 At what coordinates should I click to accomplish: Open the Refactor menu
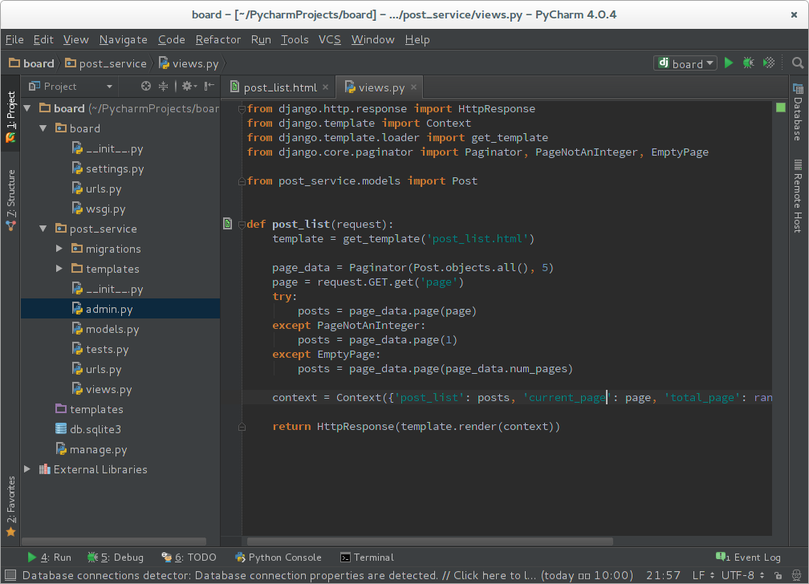tap(218, 39)
